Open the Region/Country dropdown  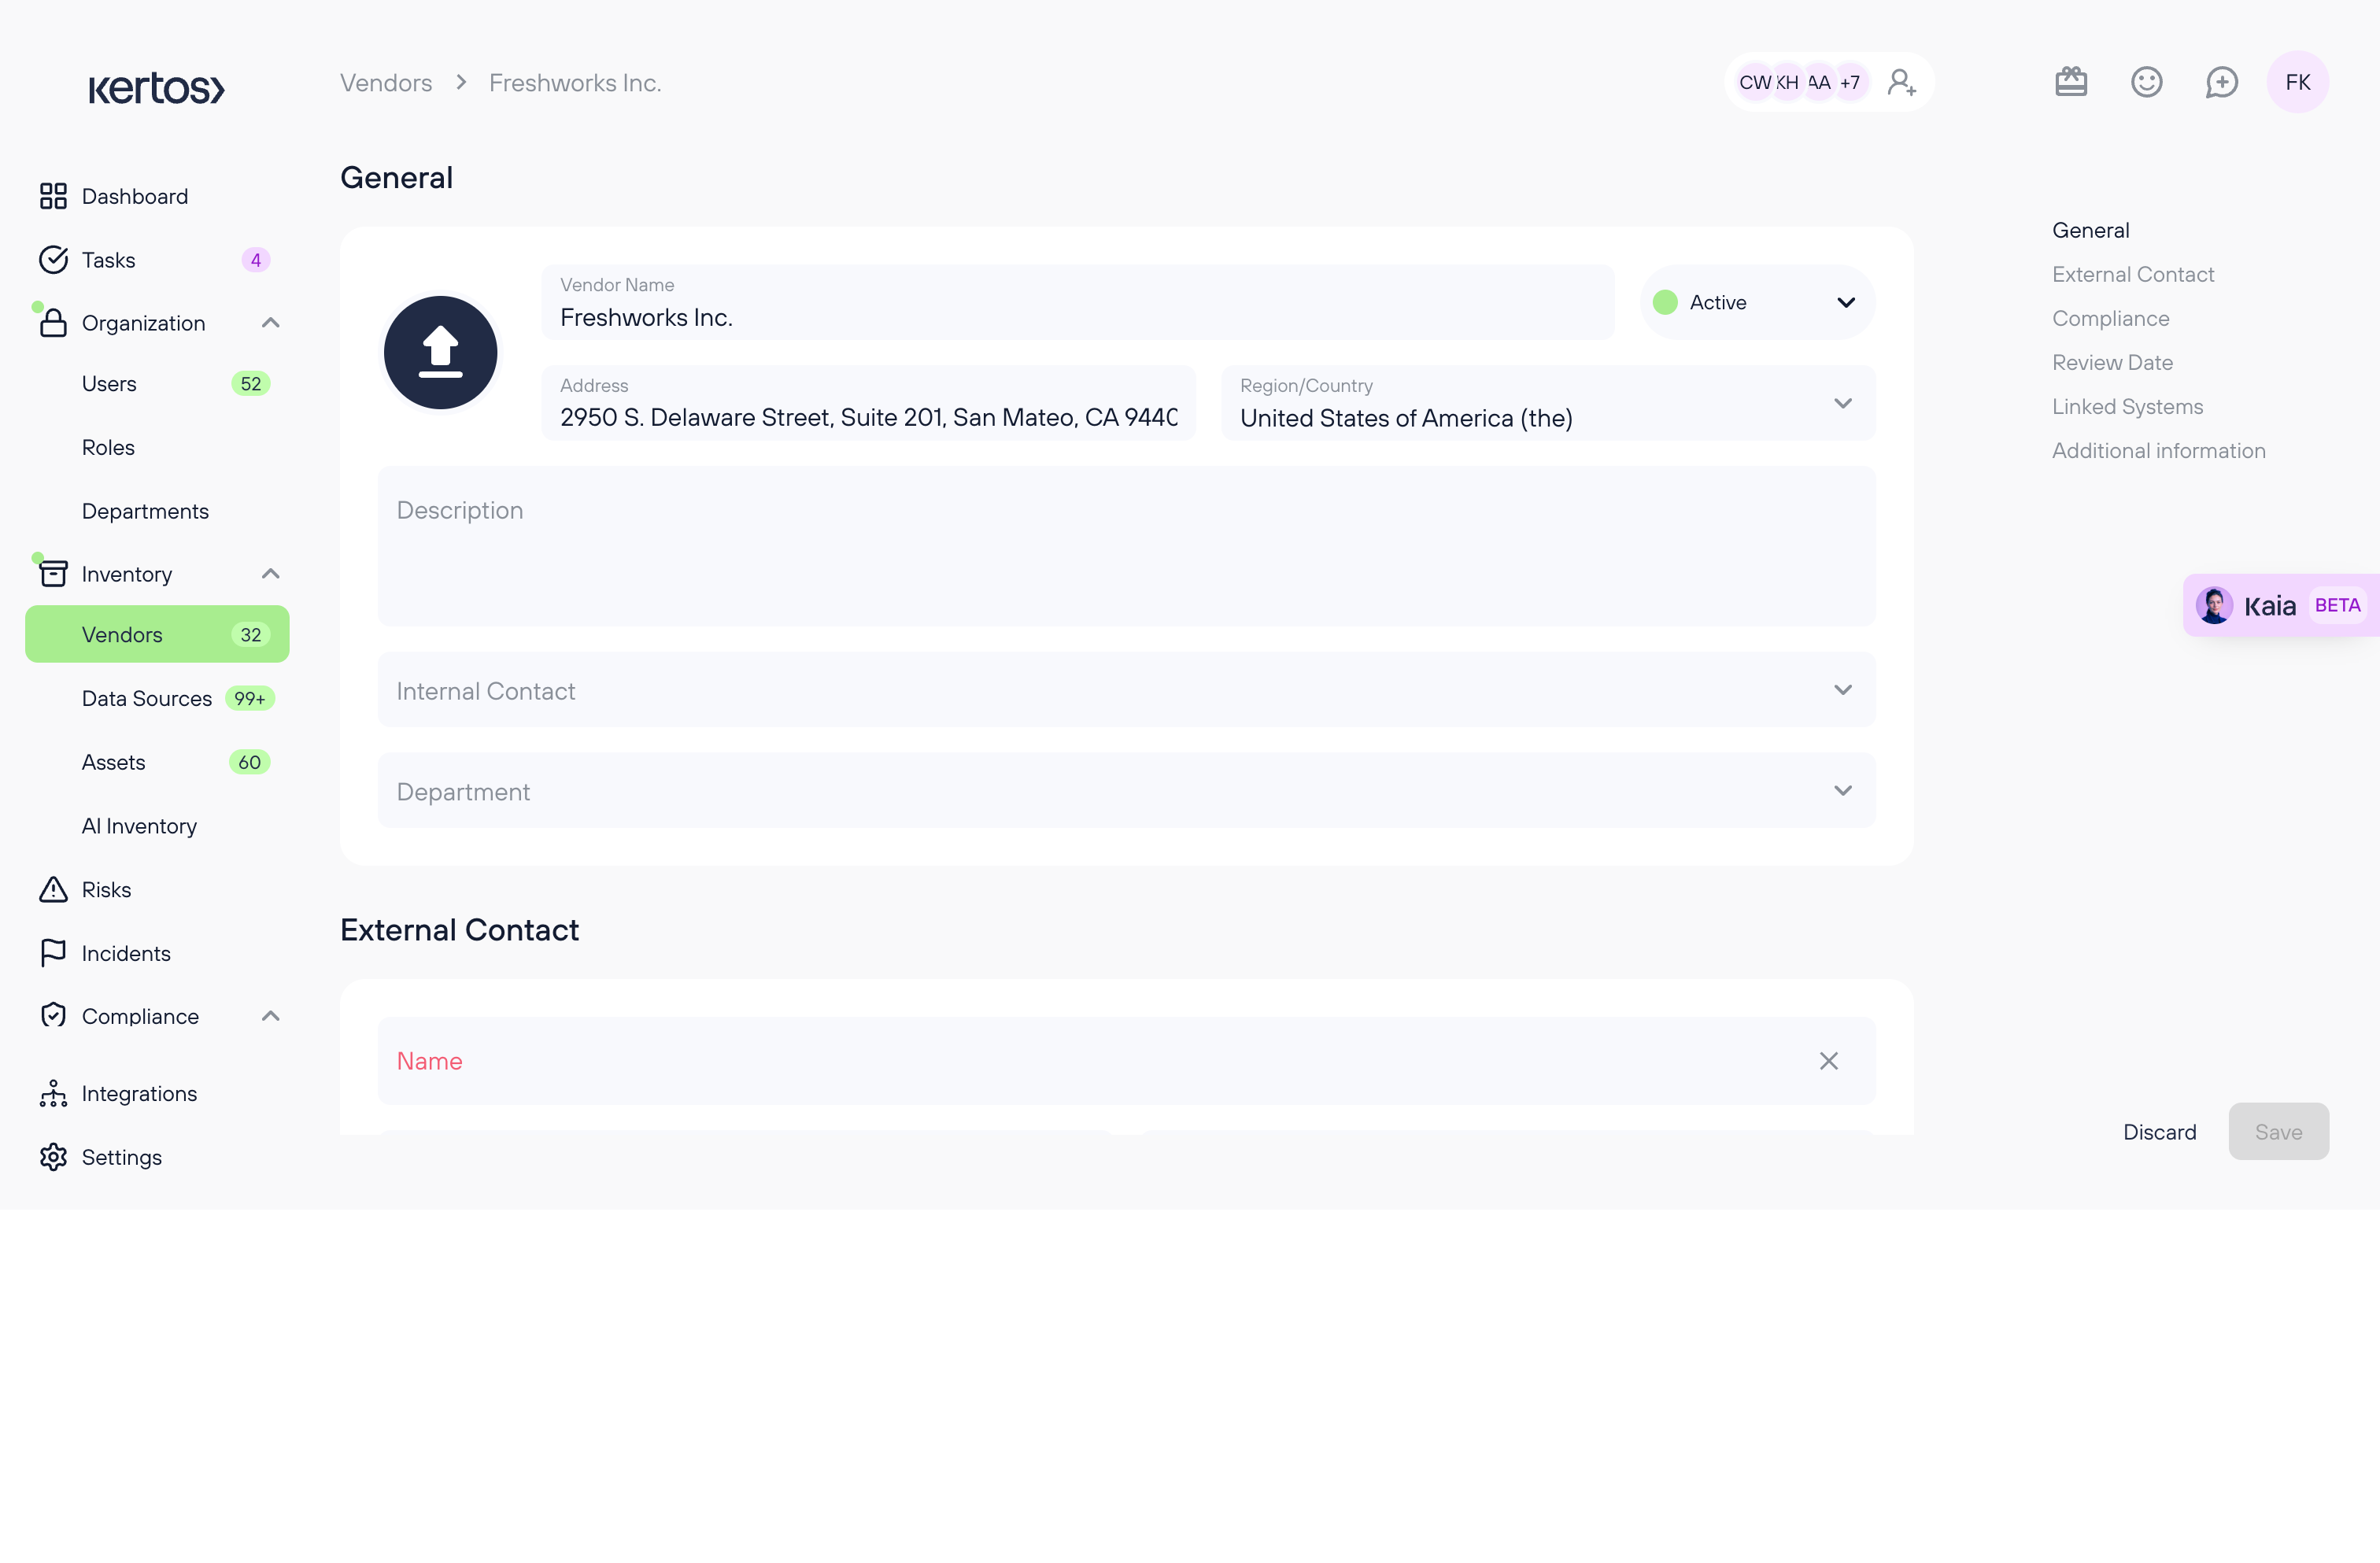1548,403
